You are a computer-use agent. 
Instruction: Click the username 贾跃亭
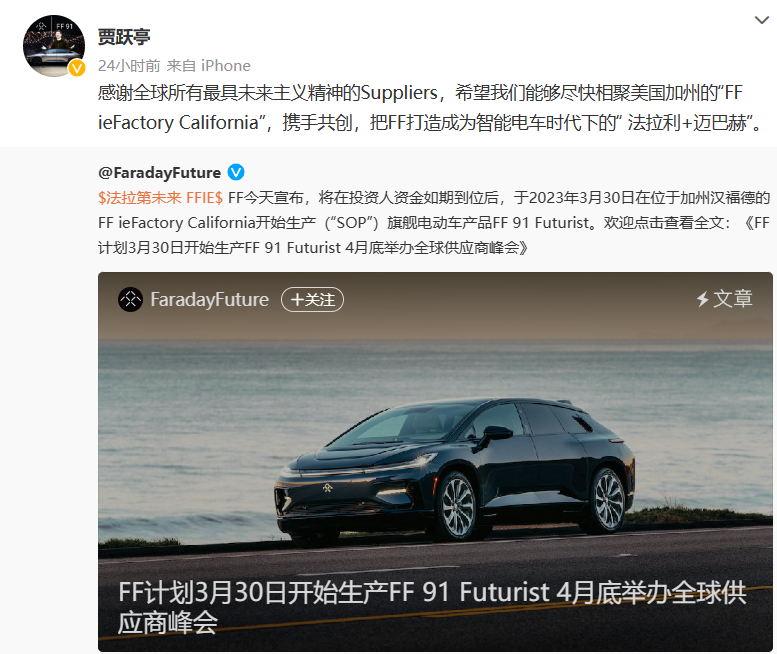point(123,37)
